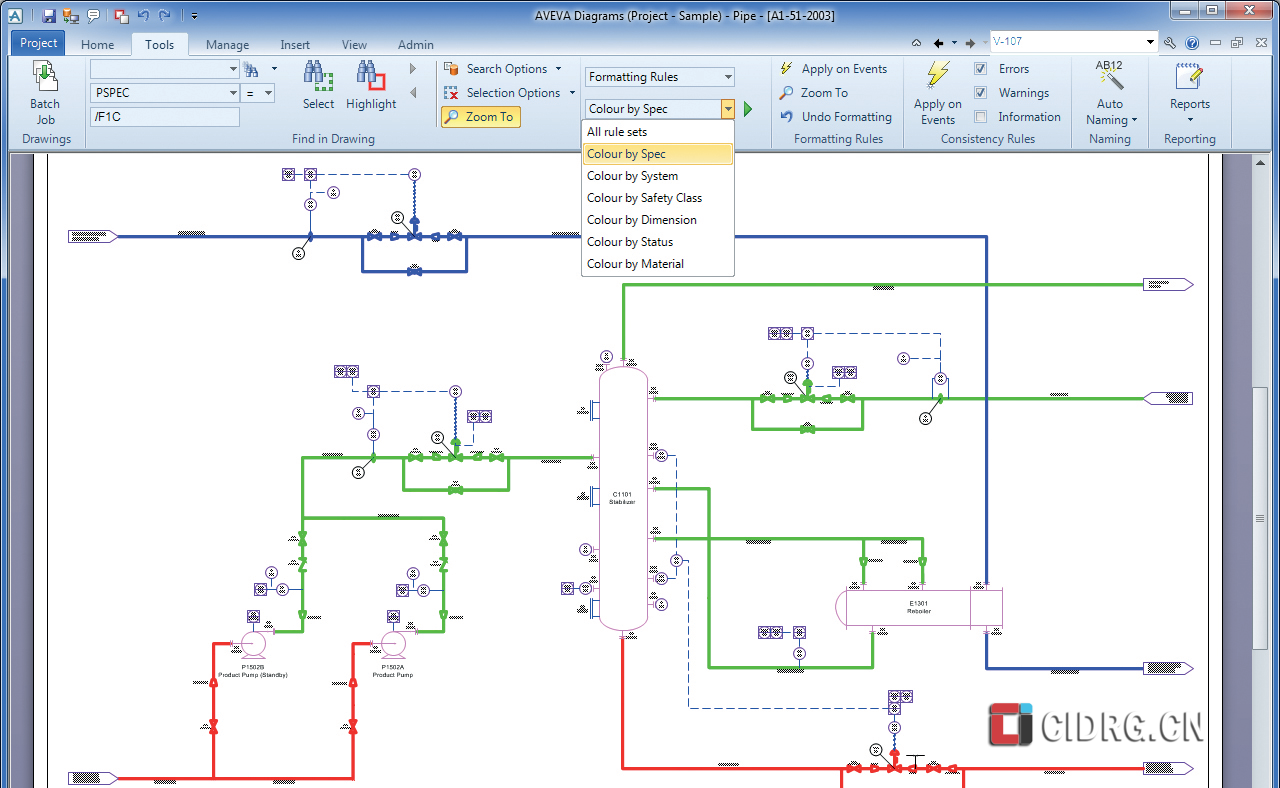Click the wrench settings icon
This screenshot has width=1280, height=788.
(1171, 43)
